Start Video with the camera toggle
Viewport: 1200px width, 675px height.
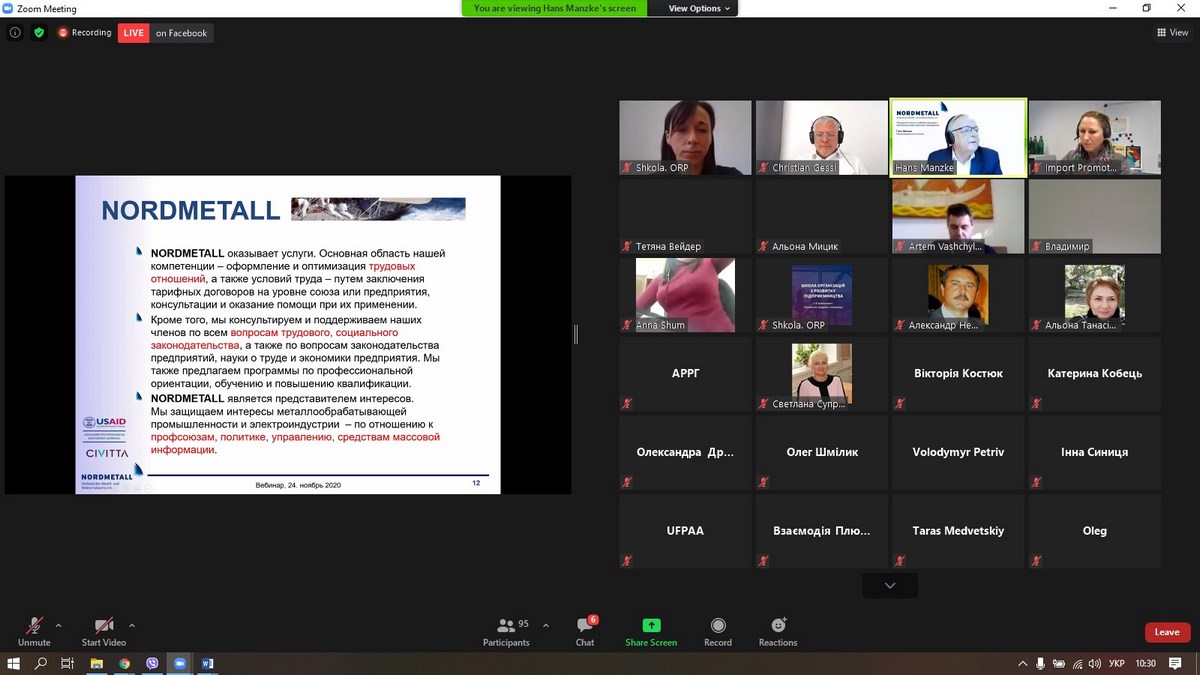tap(104, 631)
